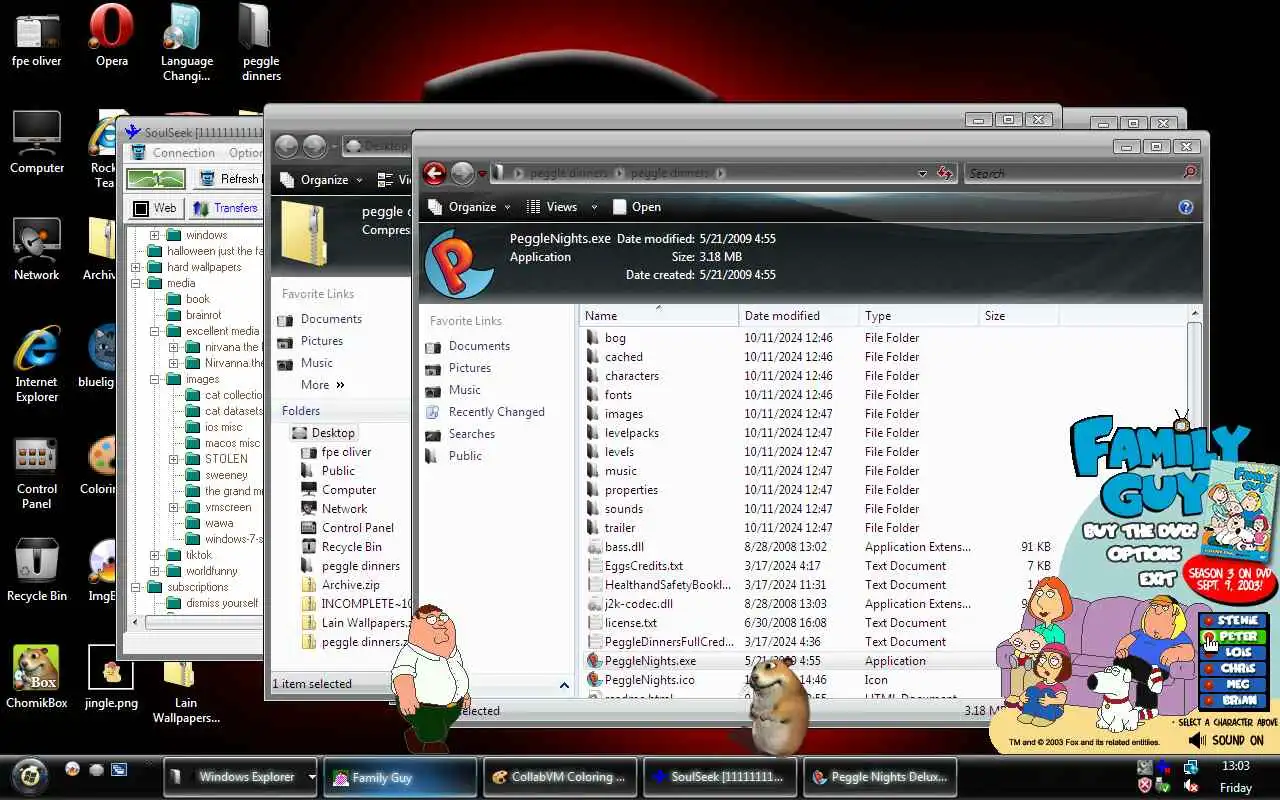Screen dimensions: 1280x800
Task: Select the Lain Wallpapers desktop archive icon
Action: pos(186,690)
